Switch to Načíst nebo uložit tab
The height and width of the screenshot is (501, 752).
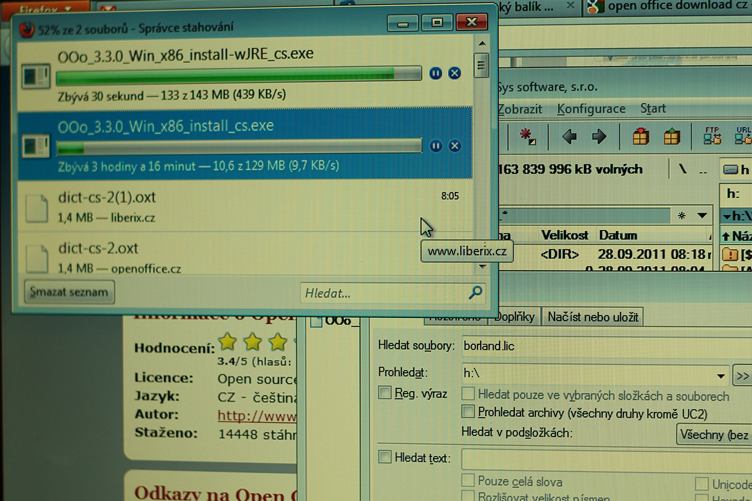point(593,317)
